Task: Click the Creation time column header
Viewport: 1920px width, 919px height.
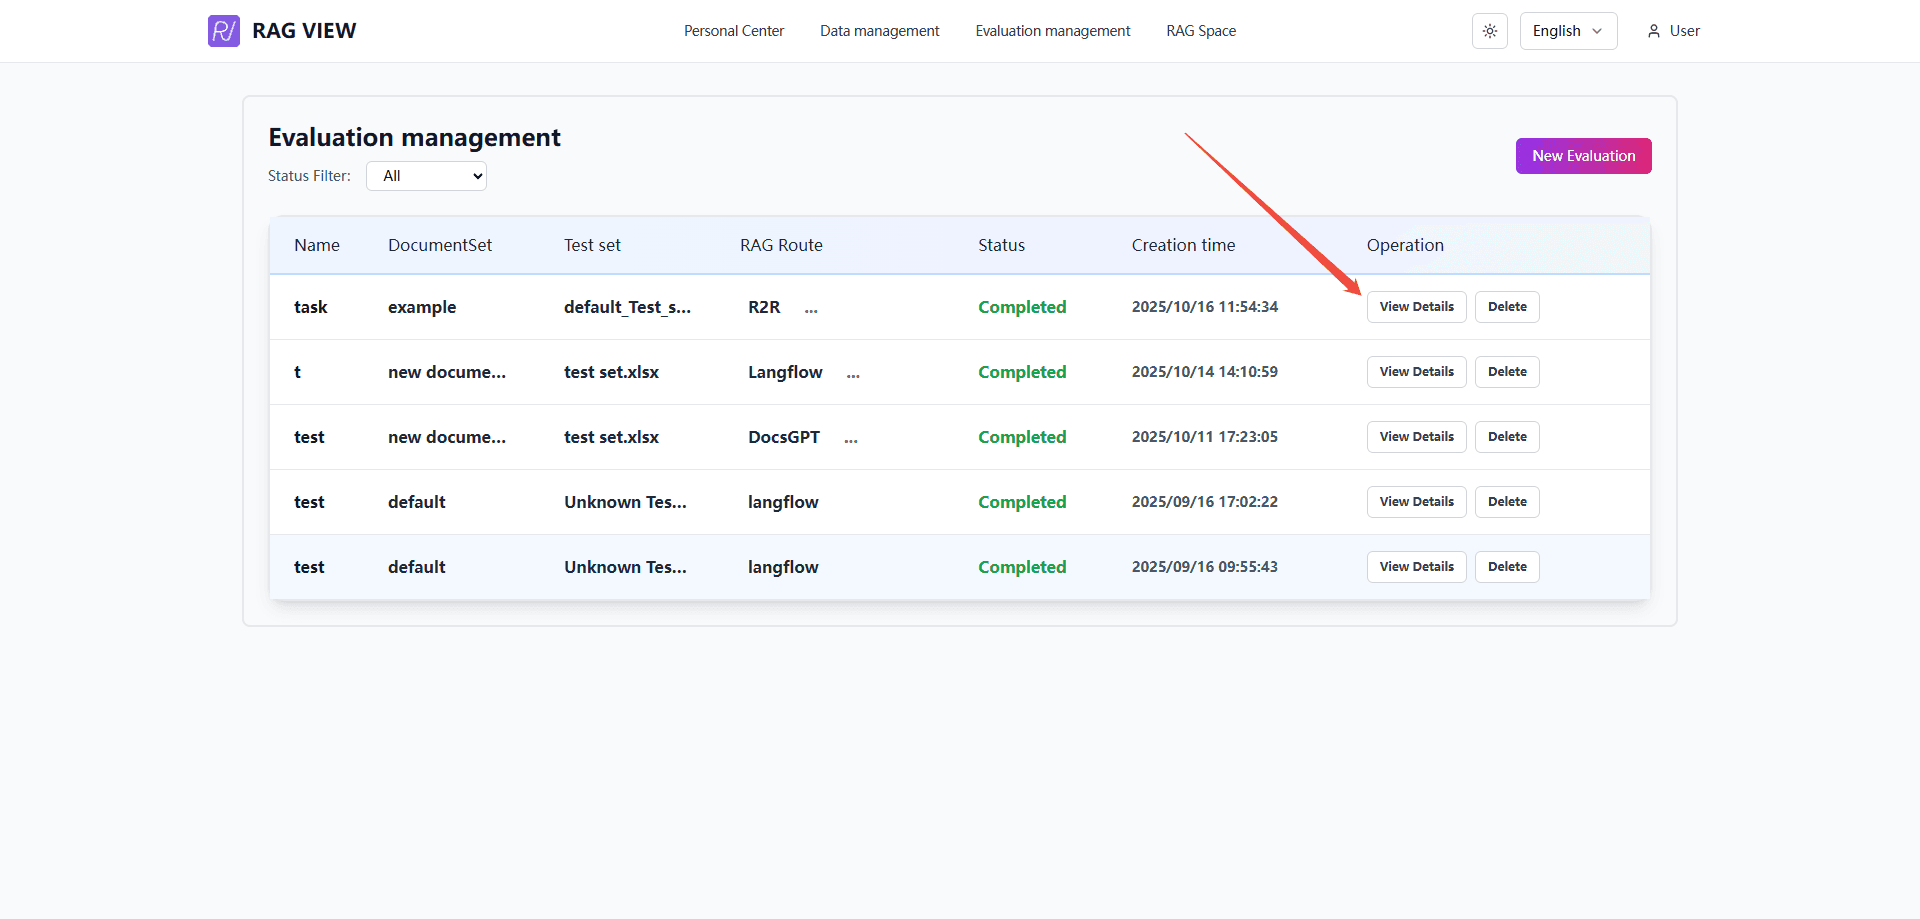Action: point(1183,245)
